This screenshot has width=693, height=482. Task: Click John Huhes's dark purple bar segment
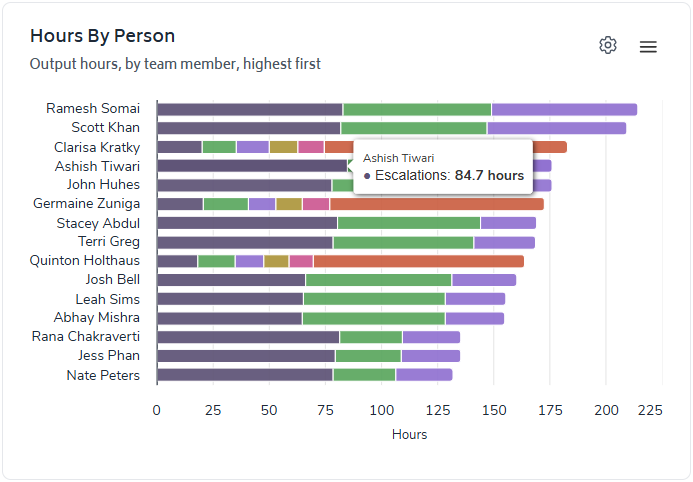244,185
